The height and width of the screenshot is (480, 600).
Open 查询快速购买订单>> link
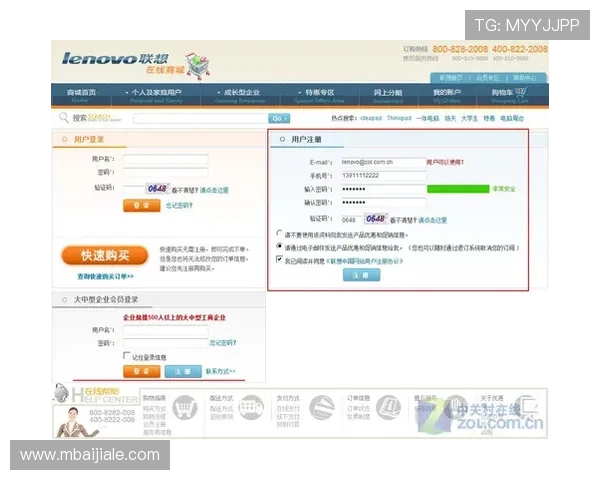click(x=106, y=276)
